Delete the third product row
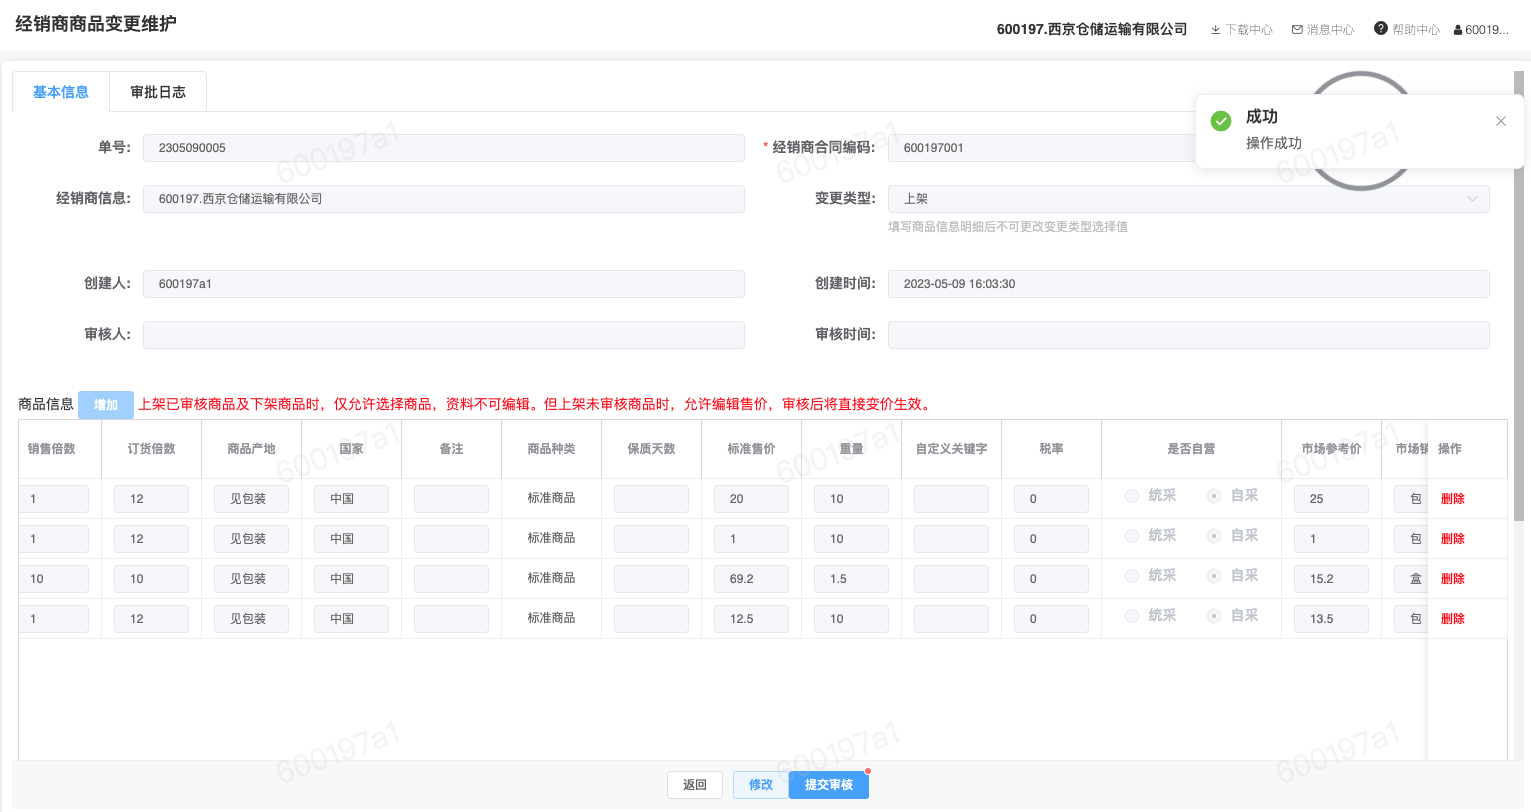The width and height of the screenshot is (1531, 812). click(x=1452, y=579)
